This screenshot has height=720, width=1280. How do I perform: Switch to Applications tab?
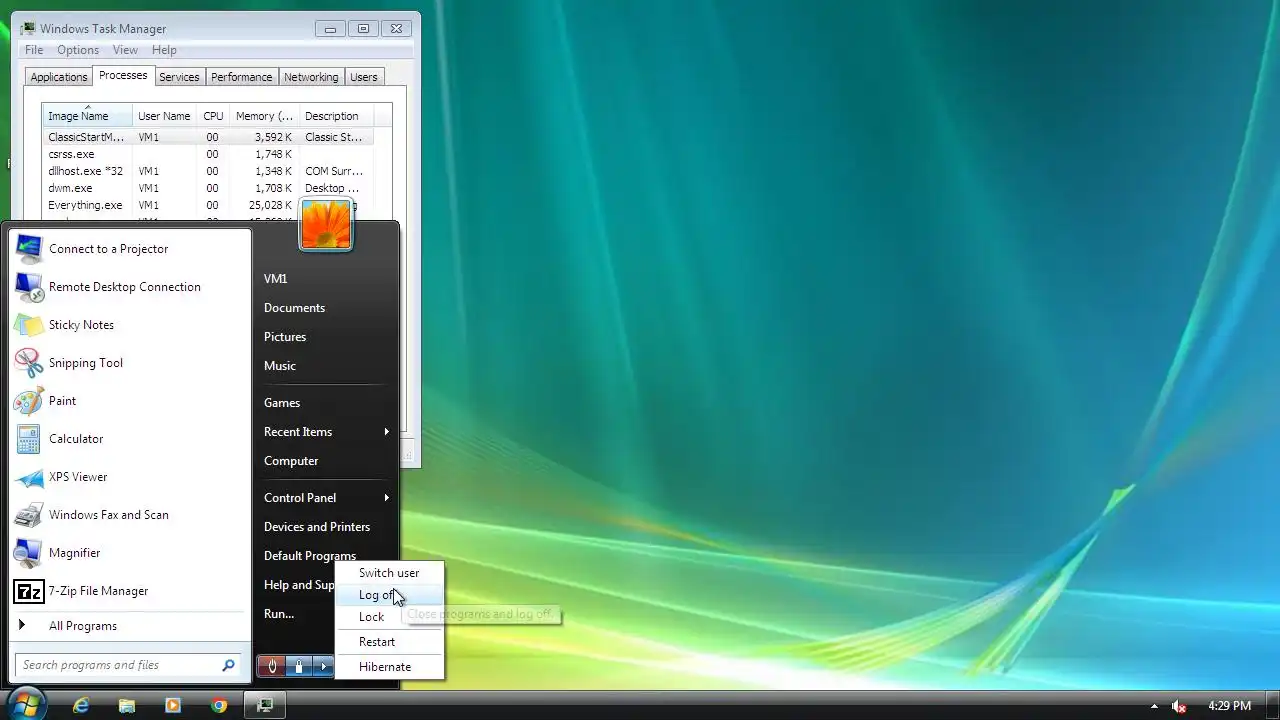(x=59, y=77)
